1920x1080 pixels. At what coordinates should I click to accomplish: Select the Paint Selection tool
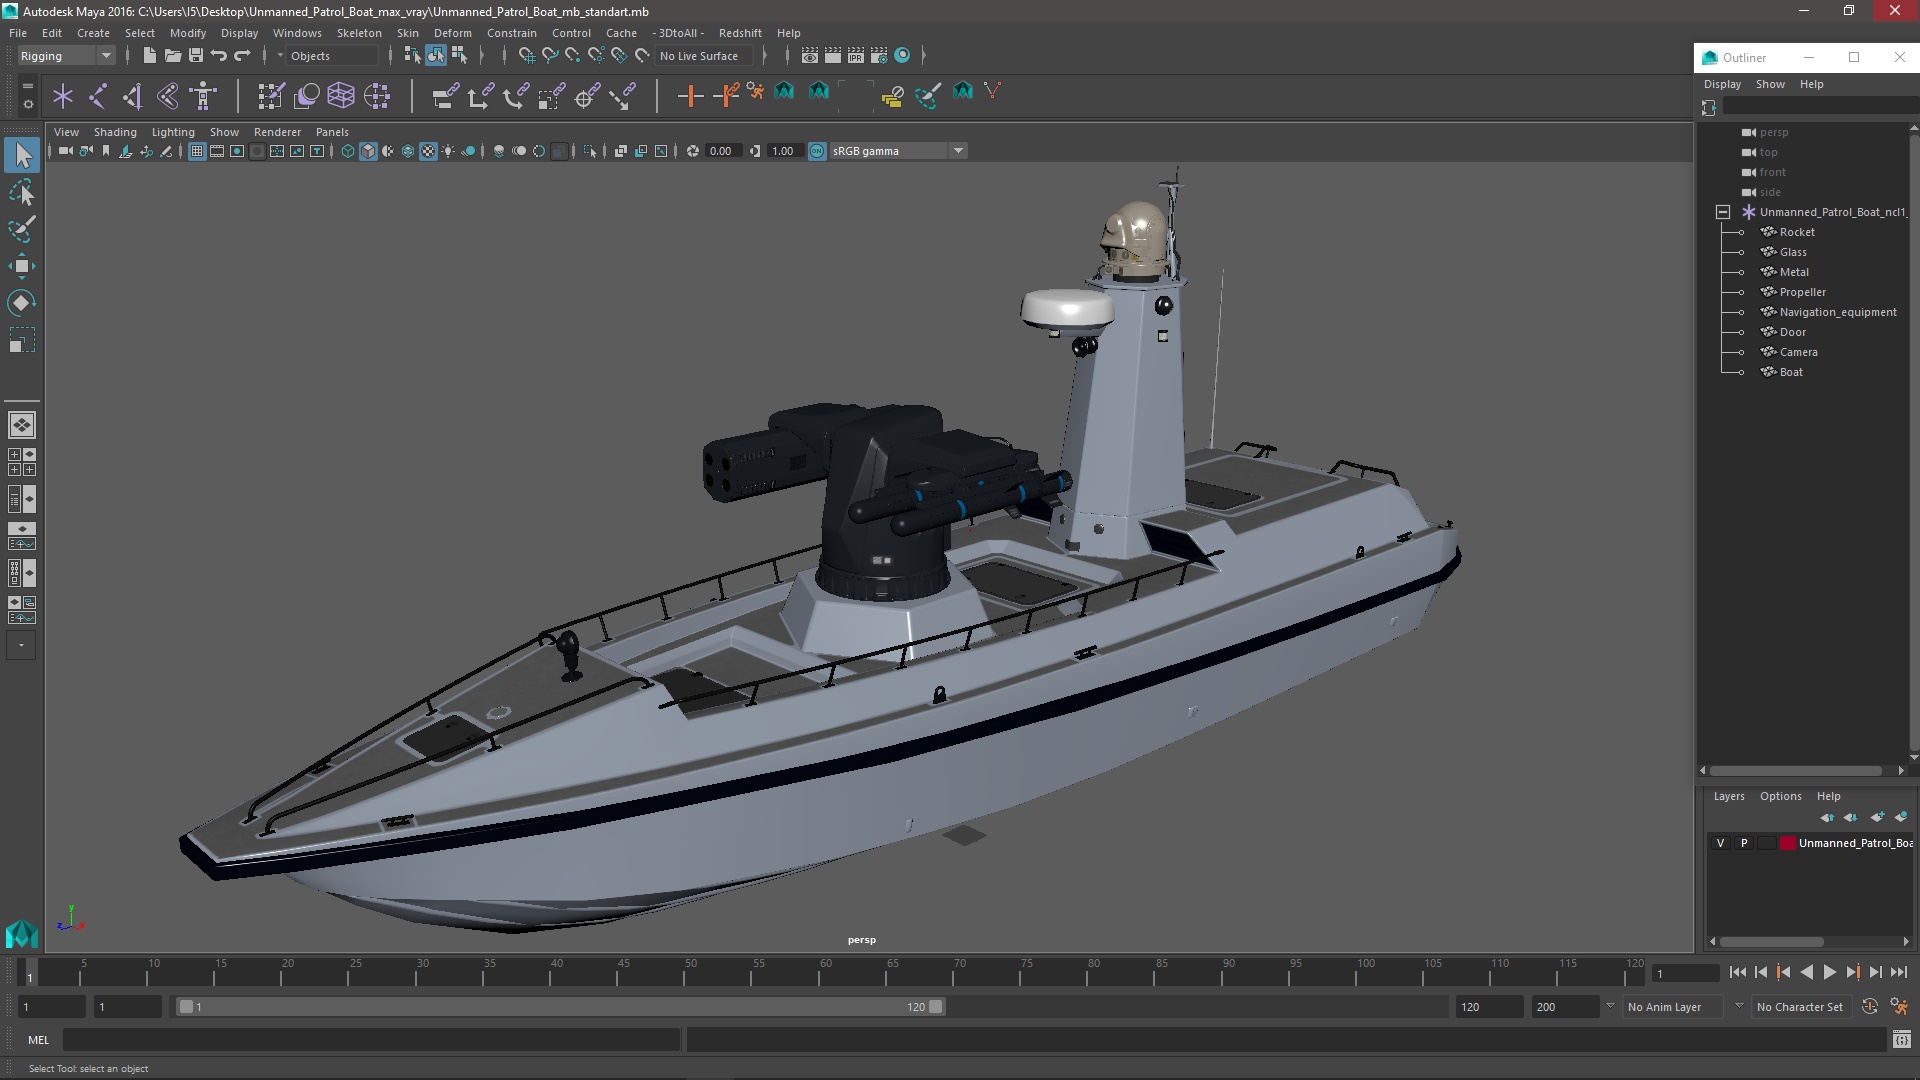(21, 228)
